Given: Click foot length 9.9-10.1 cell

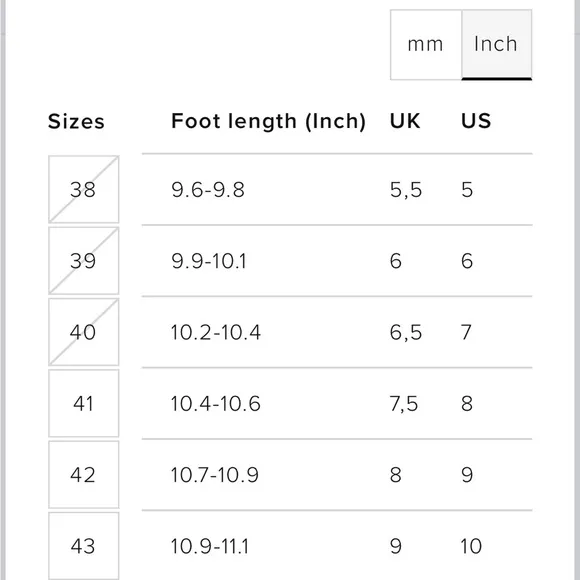Looking at the screenshot, I should pos(209,261).
